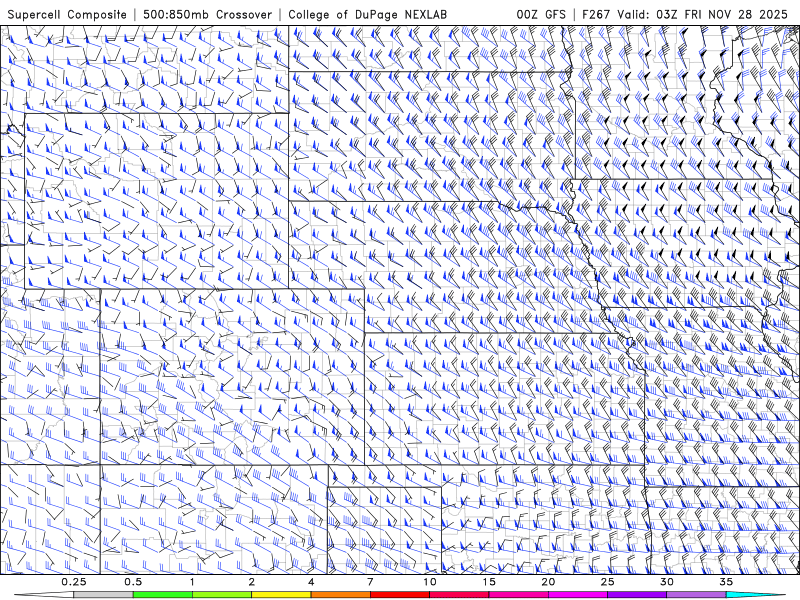Click the "500:850mb Crossover" header label
800x600 pixels.
(207, 14)
